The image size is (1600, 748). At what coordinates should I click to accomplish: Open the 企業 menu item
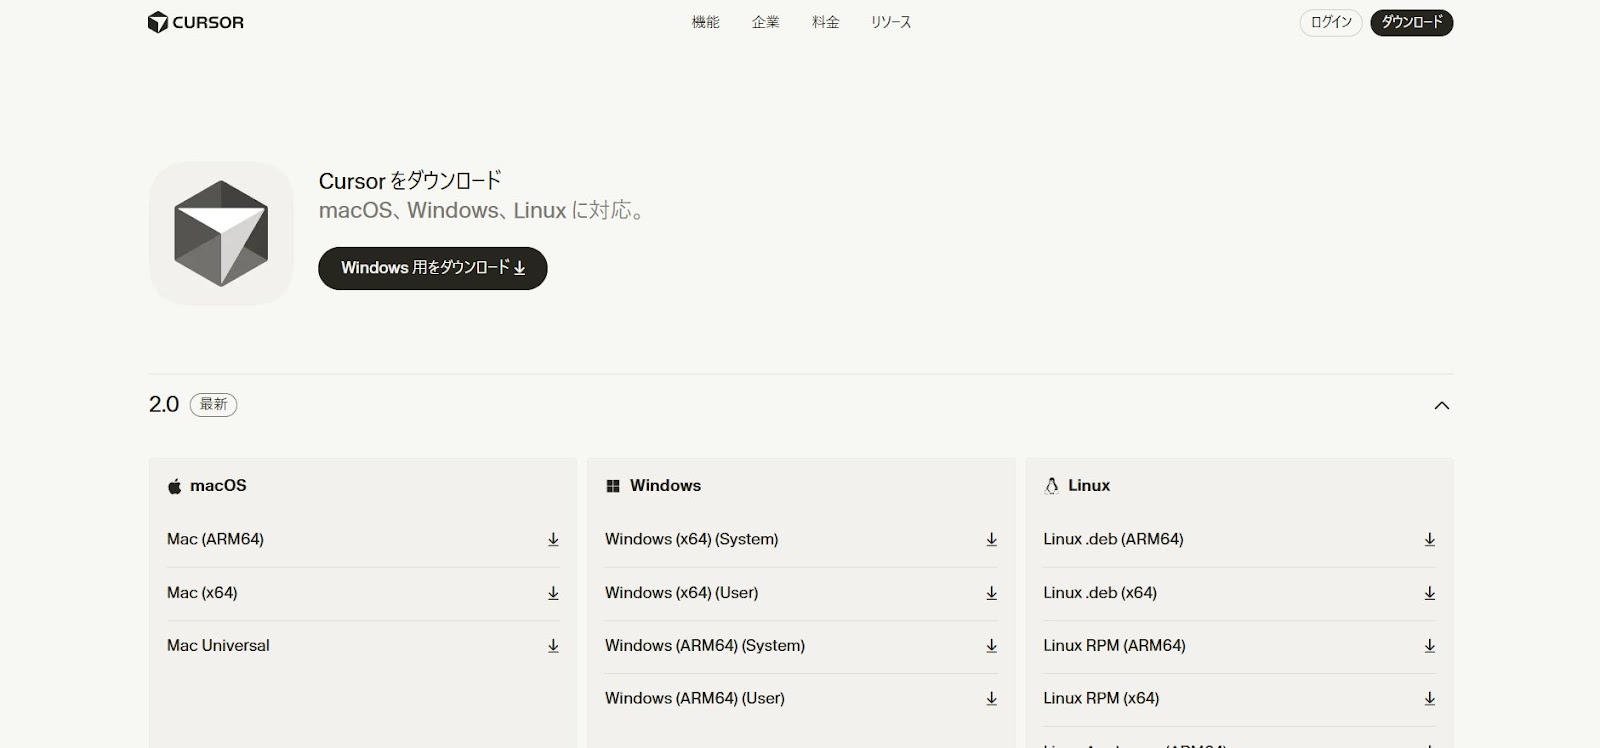coord(765,22)
